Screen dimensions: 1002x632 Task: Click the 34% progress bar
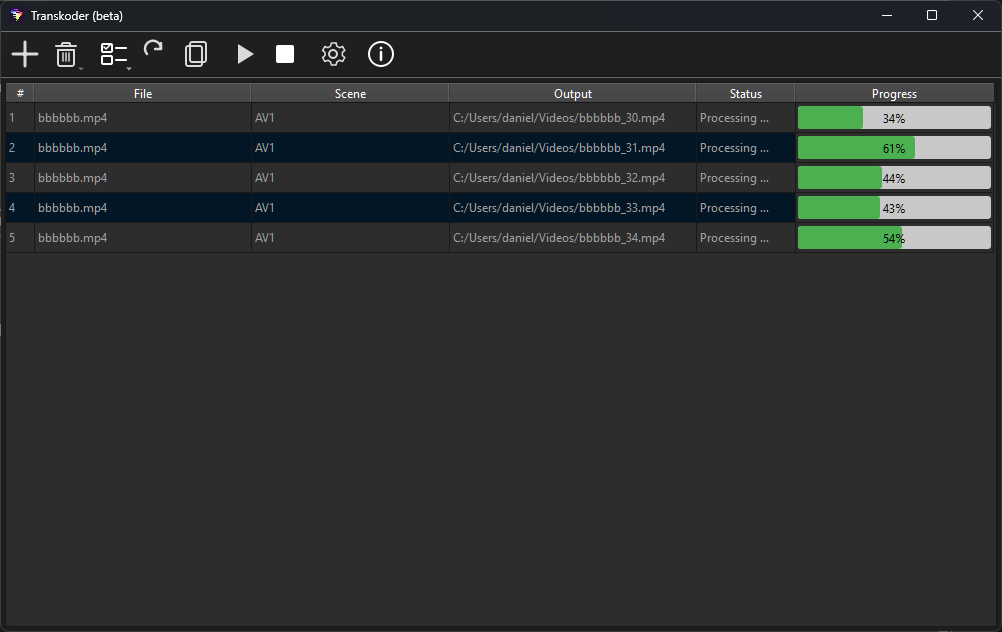coord(894,118)
